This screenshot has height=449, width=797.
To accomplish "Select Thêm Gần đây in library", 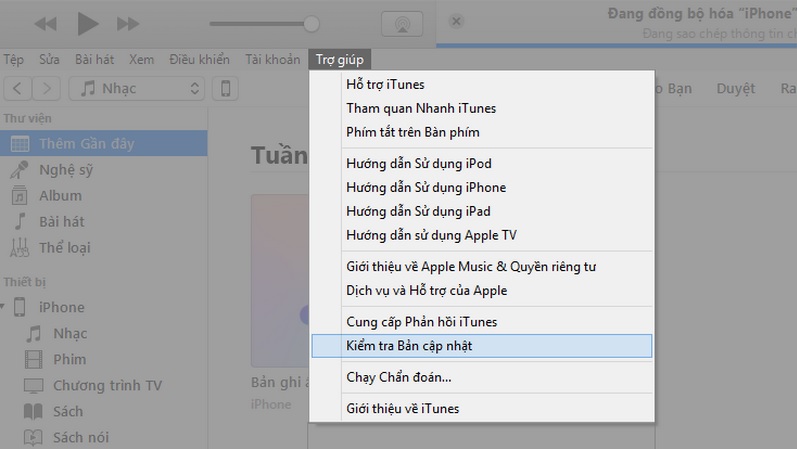I will click(104, 143).
